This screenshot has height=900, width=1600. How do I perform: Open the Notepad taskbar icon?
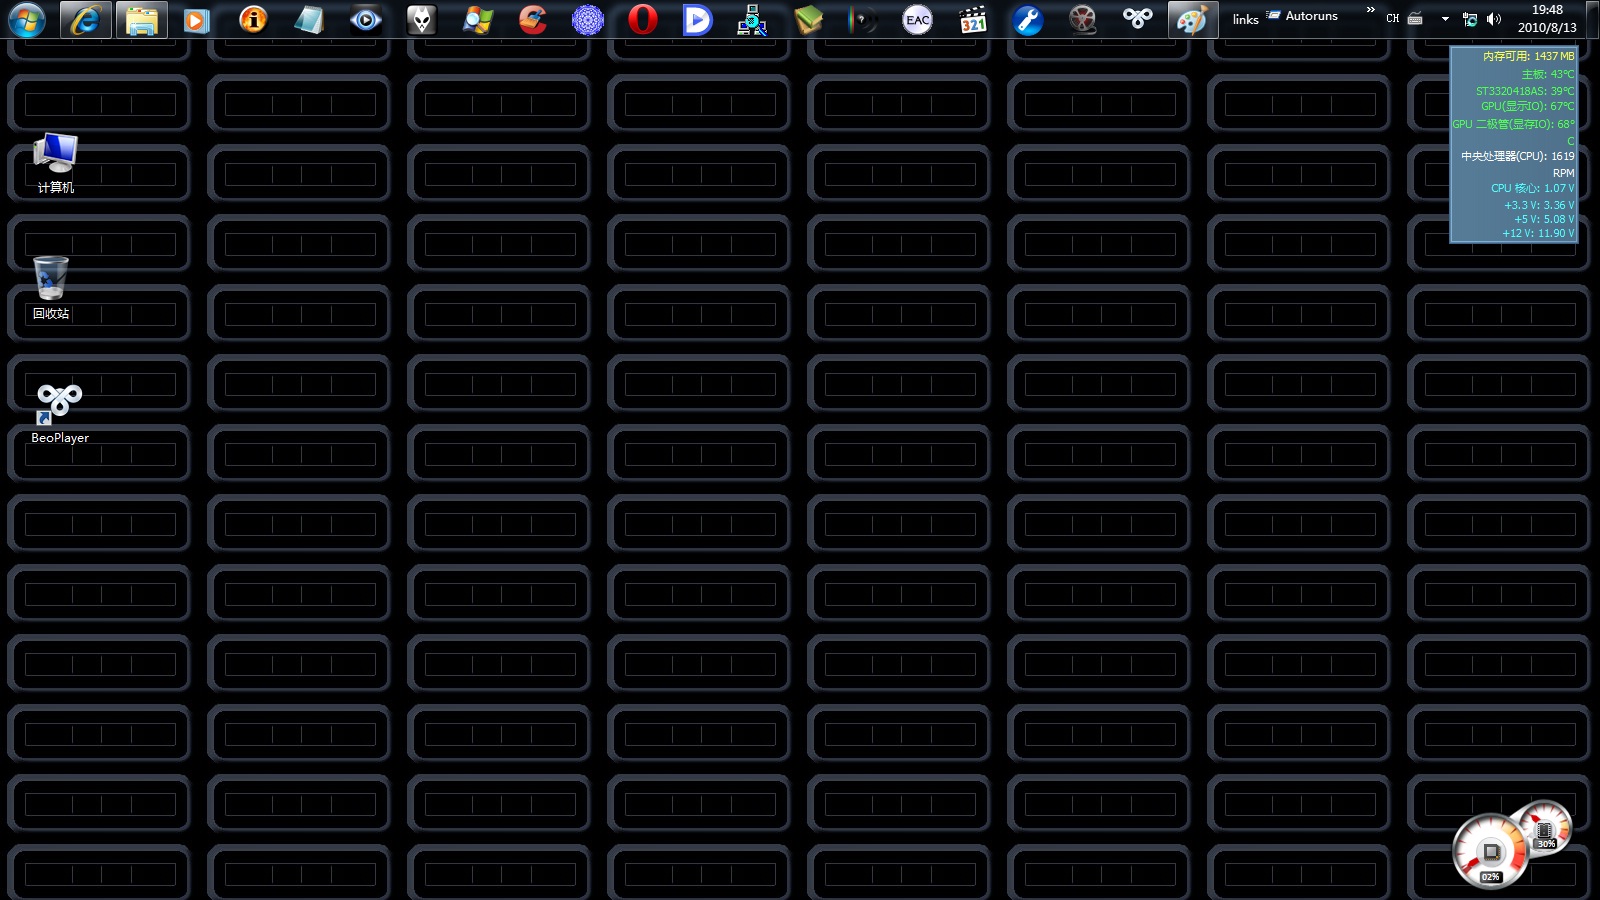coord(309,19)
